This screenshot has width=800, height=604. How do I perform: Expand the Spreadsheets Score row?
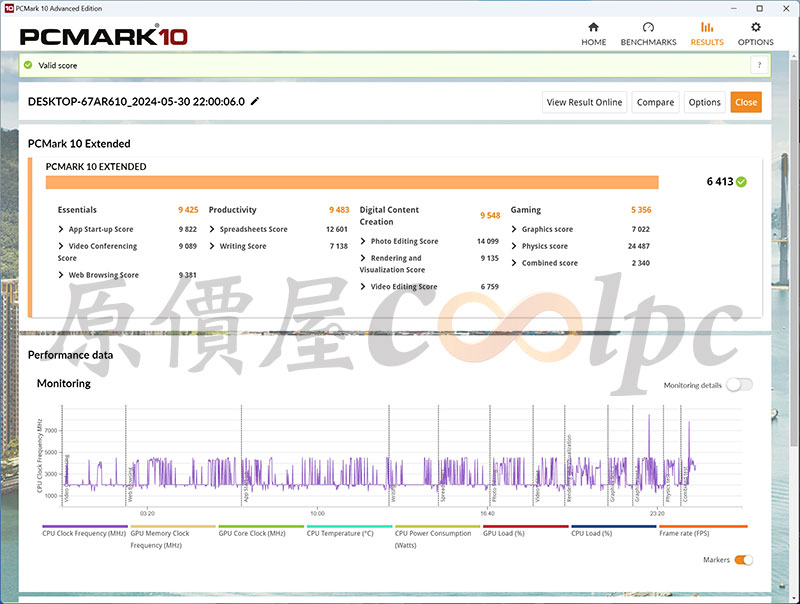pos(212,229)
